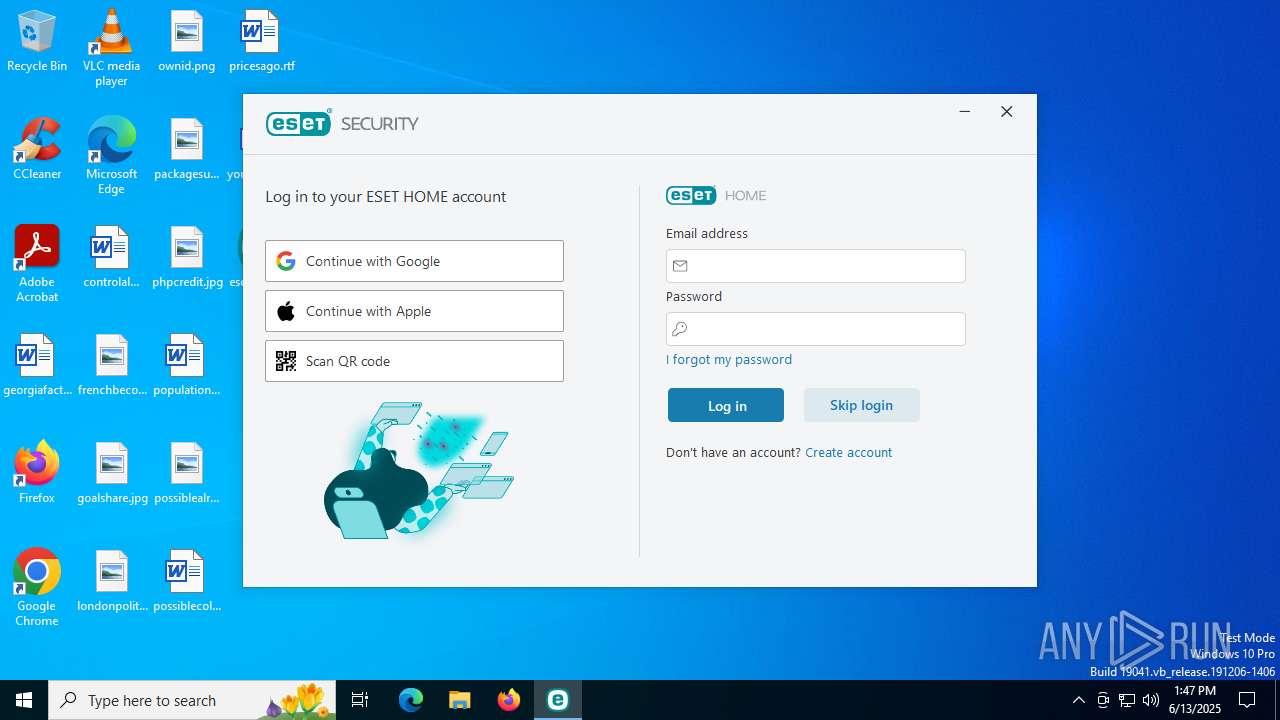Skip the ESET HOME login

861,405
